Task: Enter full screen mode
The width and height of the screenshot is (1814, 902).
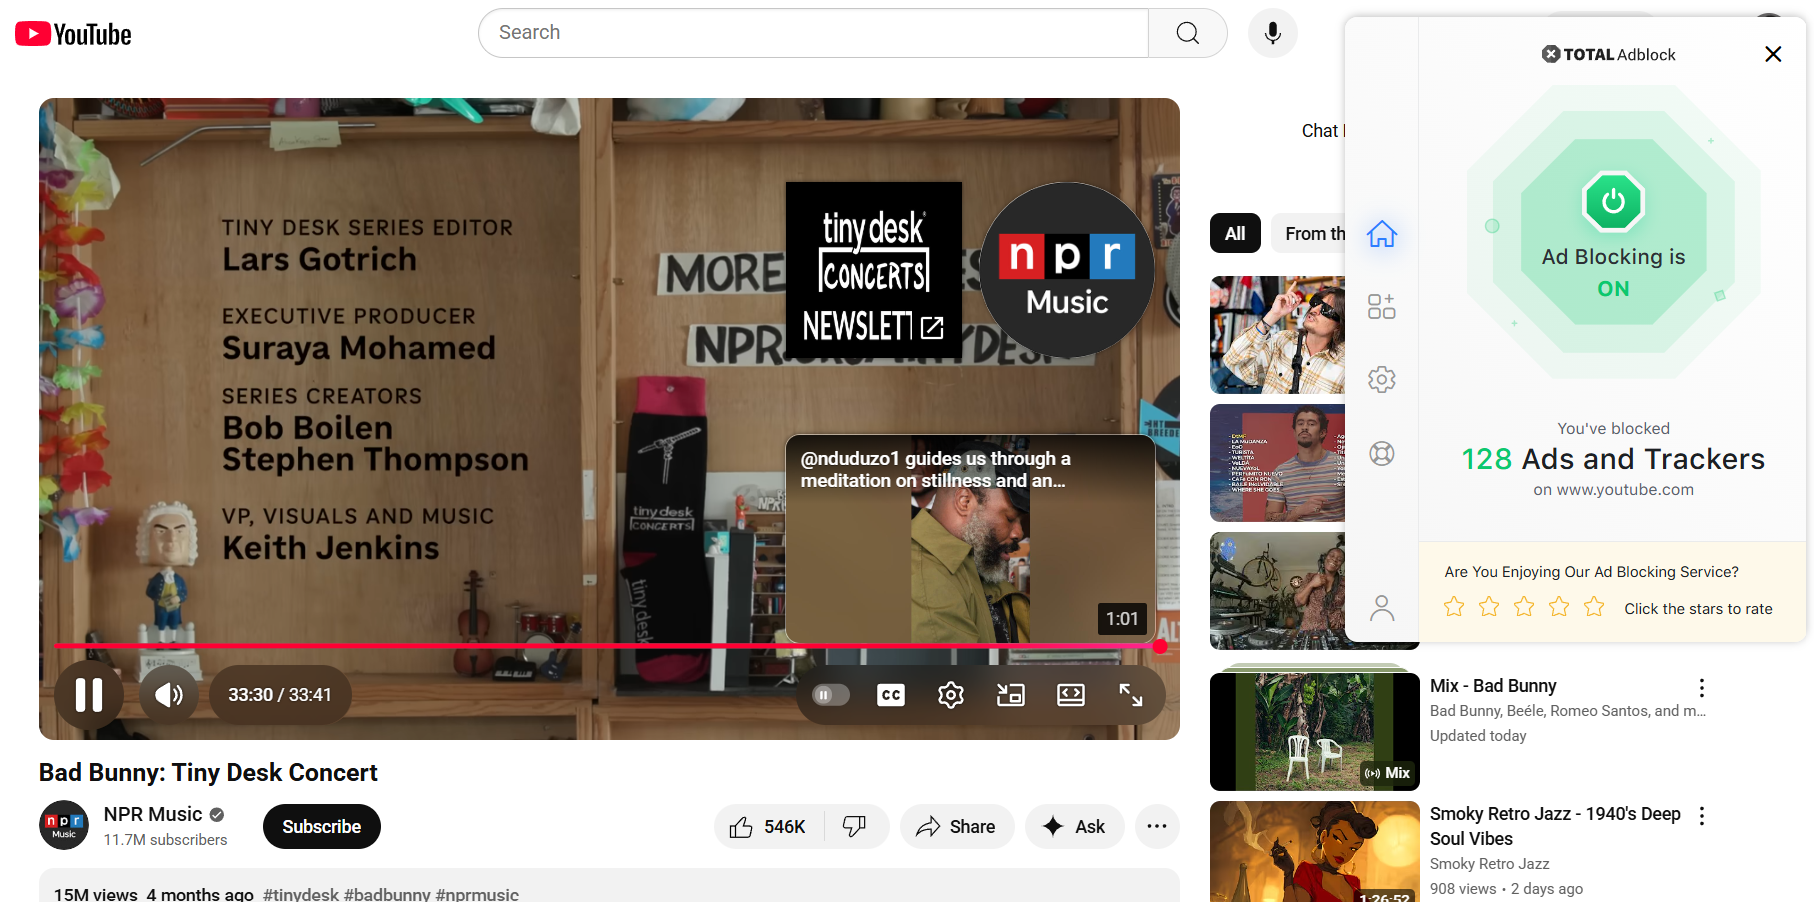Action: coord(1130,694)
